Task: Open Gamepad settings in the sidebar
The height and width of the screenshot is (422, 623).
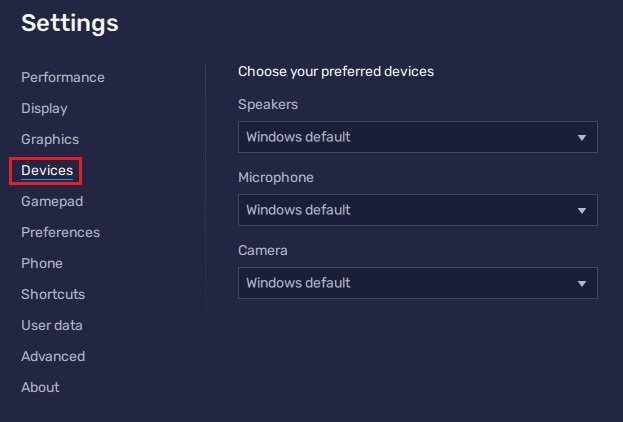Action: [52, 201]
